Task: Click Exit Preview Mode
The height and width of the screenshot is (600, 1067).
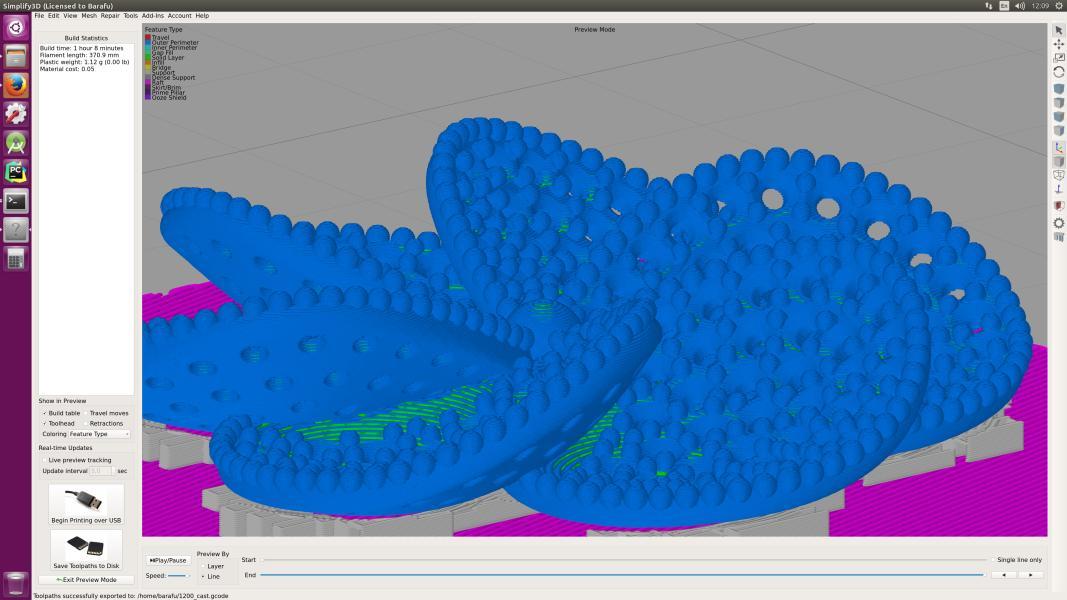Action: [x=85, y=579]
